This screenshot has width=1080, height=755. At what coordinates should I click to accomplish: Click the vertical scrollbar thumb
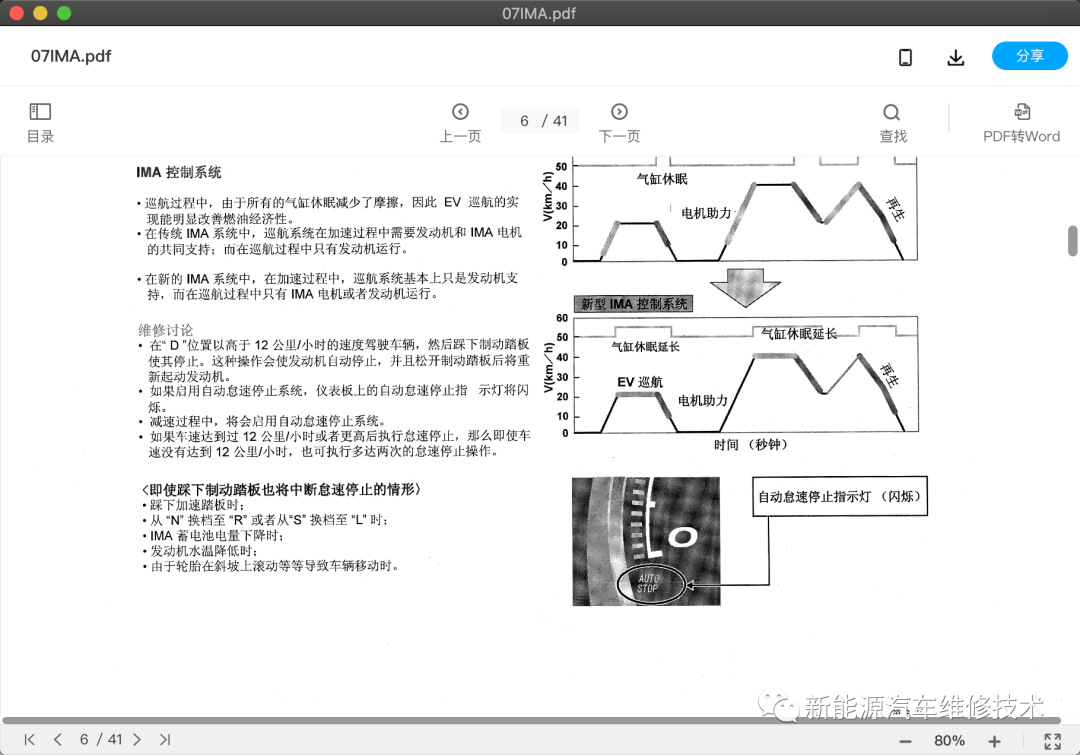pos(1072,240)
